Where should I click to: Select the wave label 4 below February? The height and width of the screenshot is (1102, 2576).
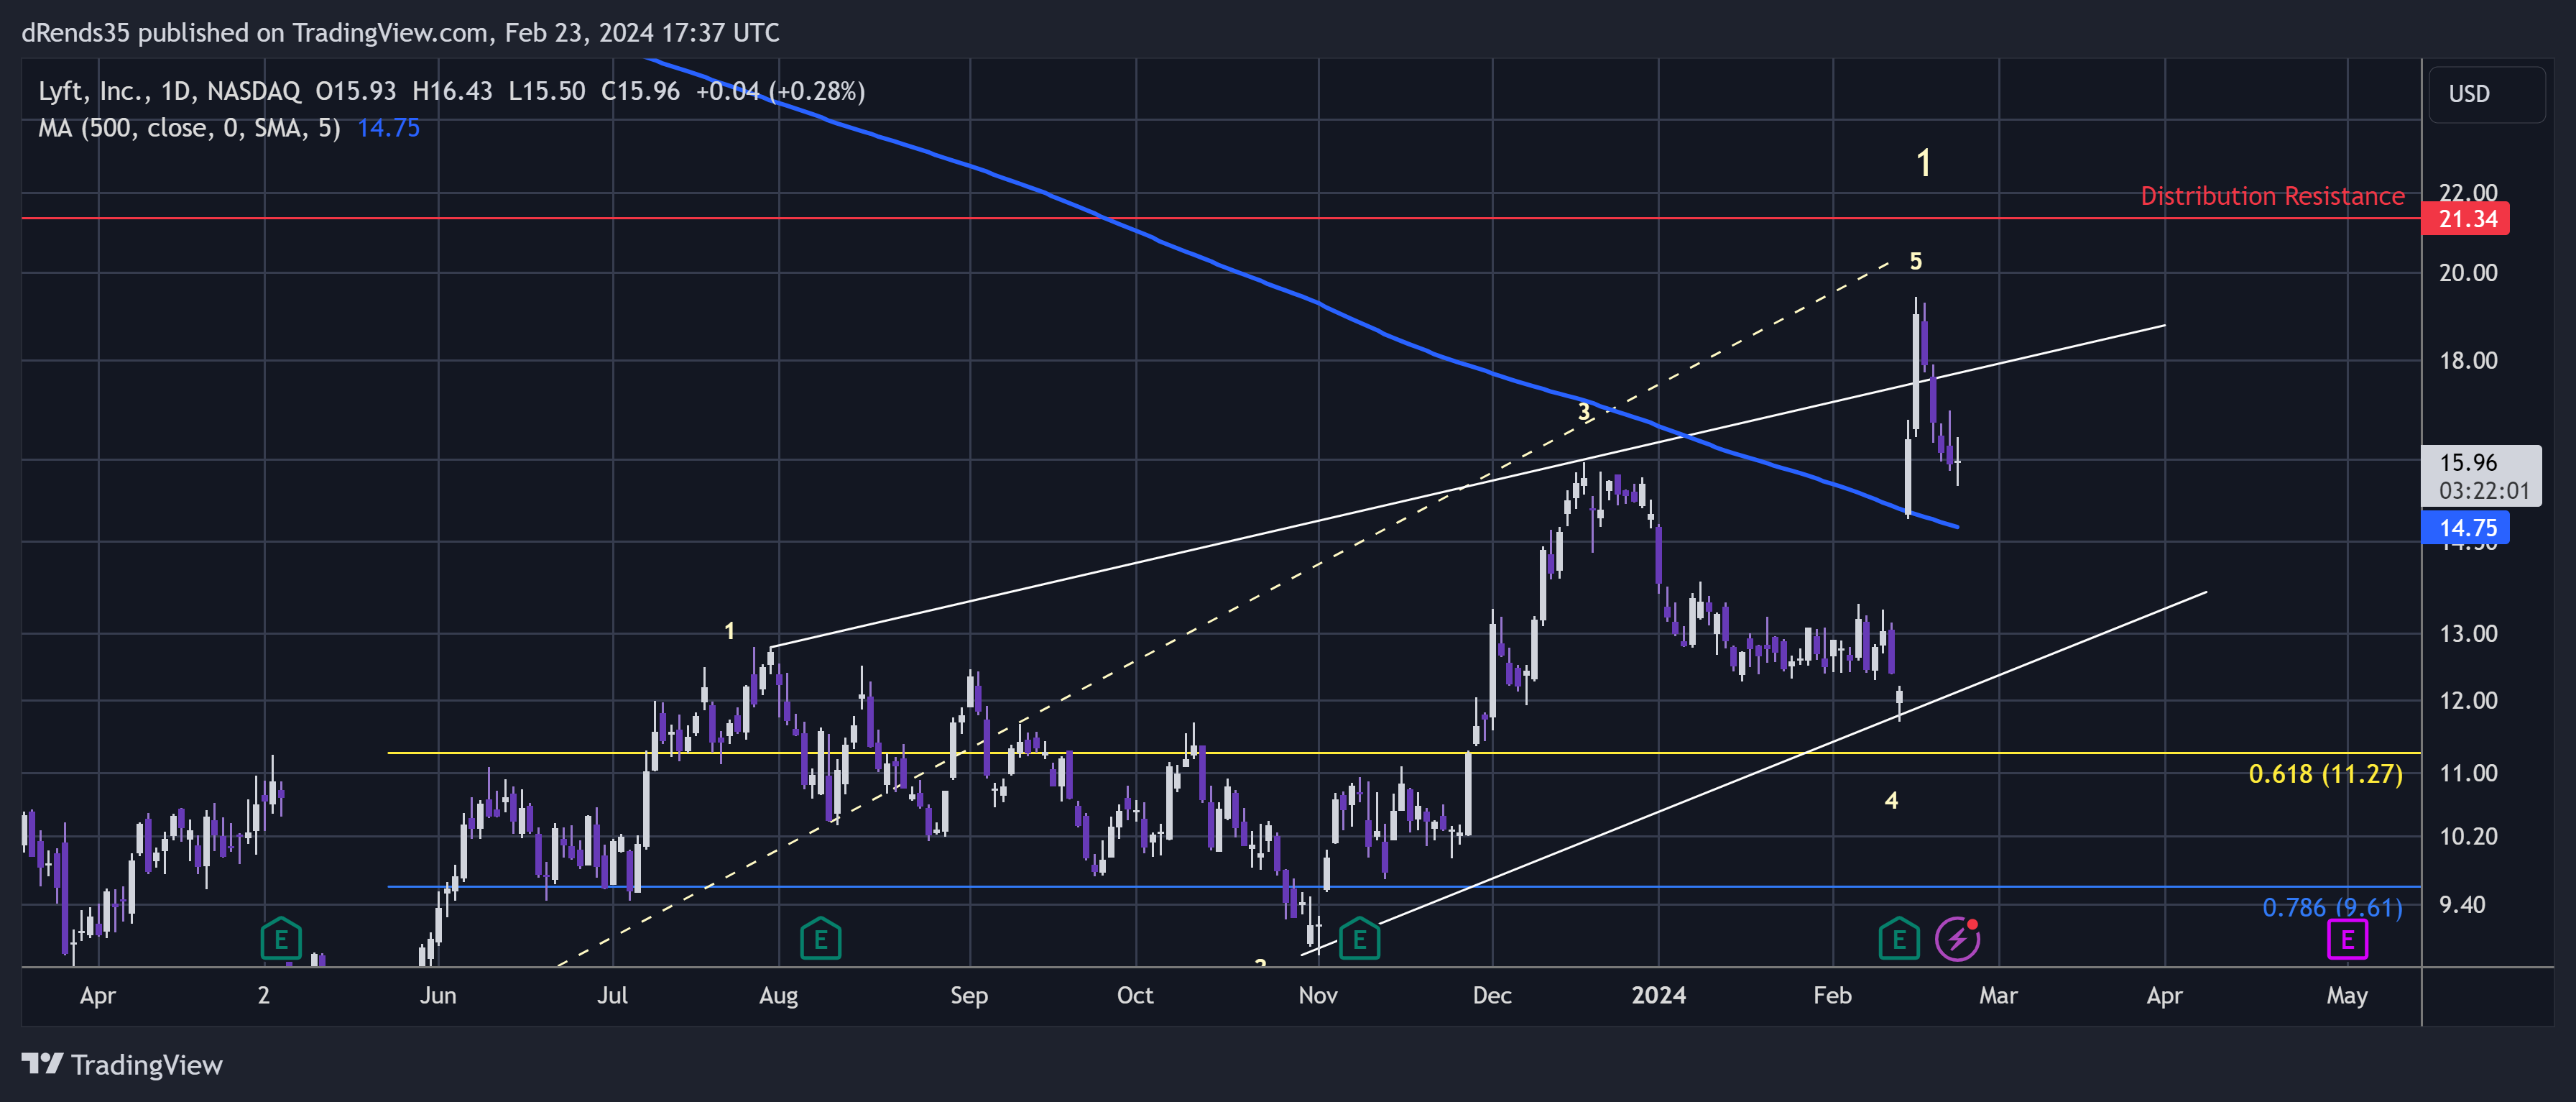point(1891,800)
